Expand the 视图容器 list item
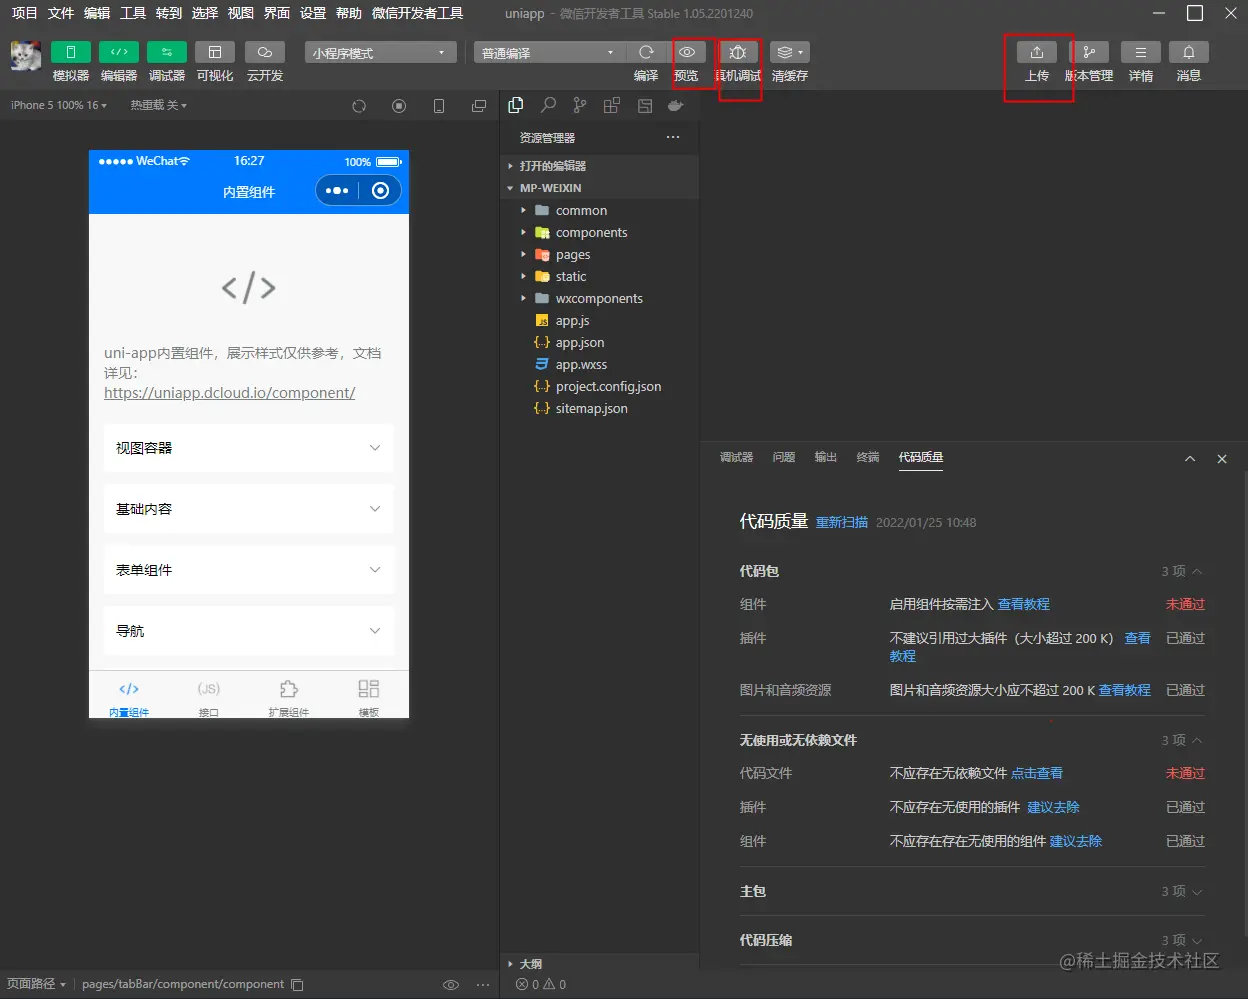Screen dimensions: 1248x999 point(249,448)
